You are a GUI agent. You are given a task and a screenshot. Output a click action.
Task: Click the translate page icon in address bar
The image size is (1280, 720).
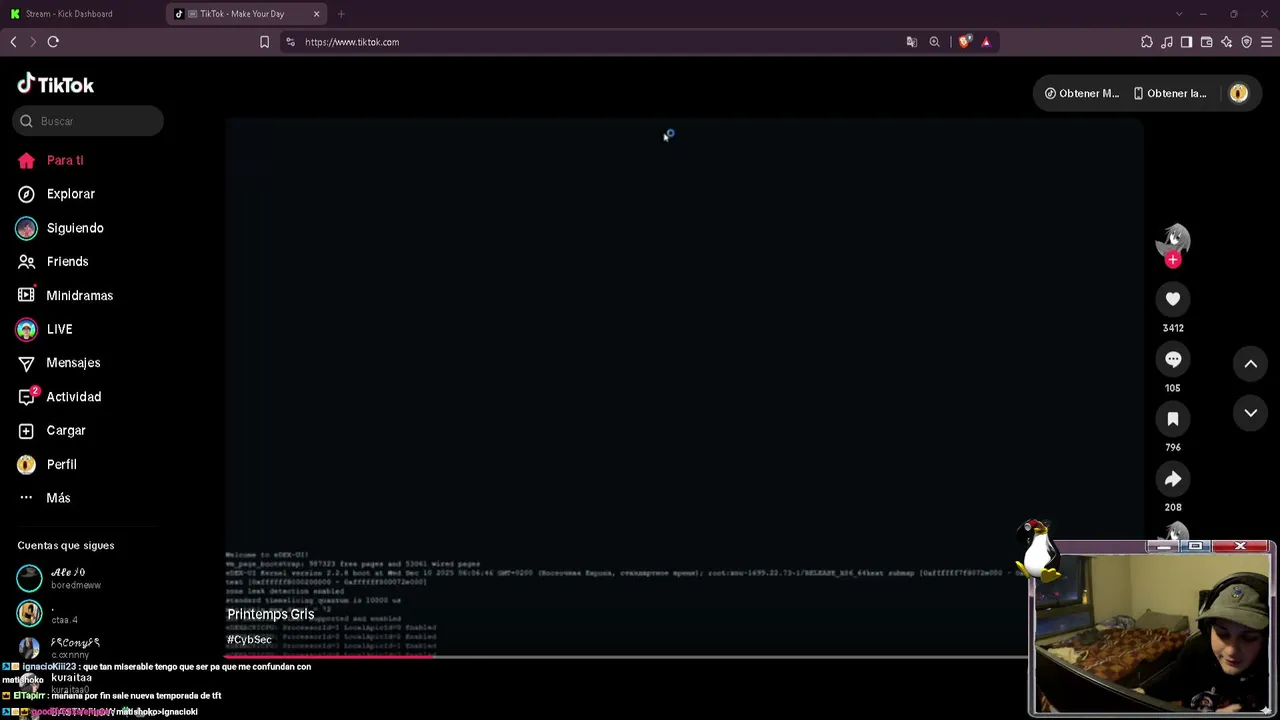coord(911,42)
